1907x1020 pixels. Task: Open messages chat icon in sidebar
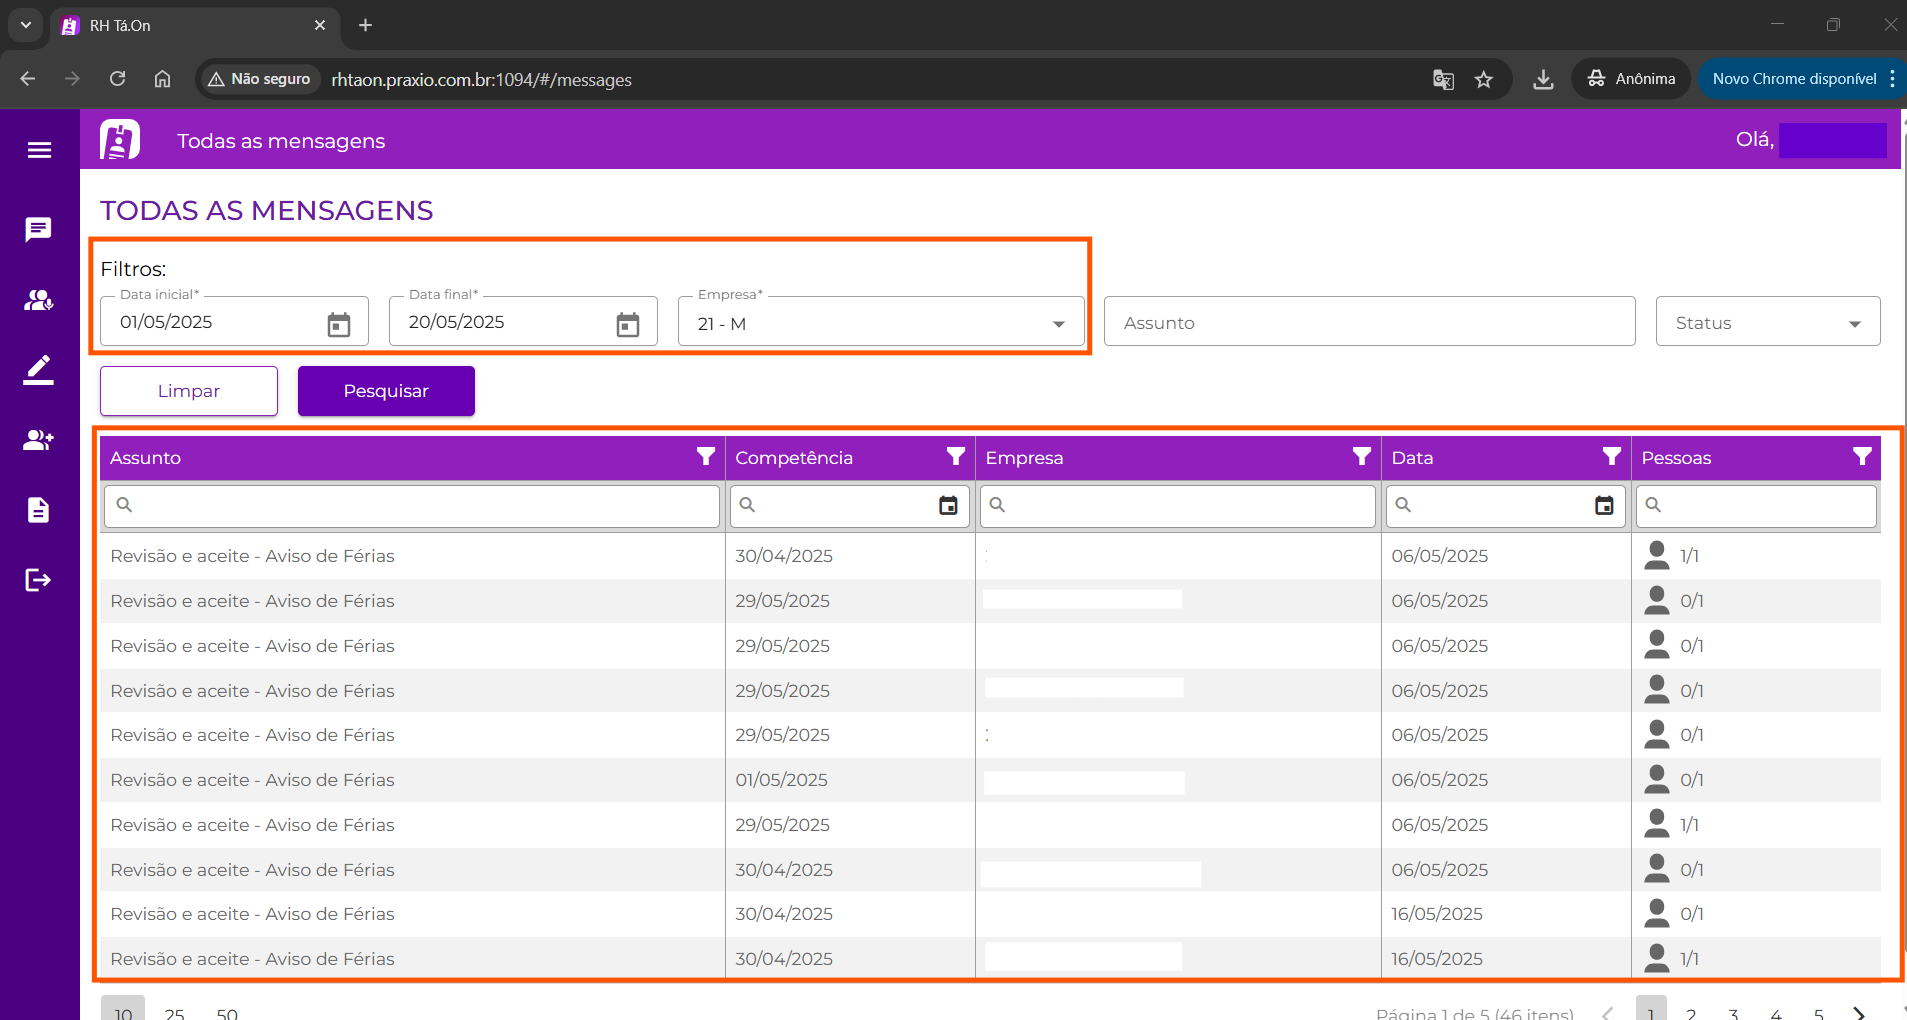click(39, 230)
